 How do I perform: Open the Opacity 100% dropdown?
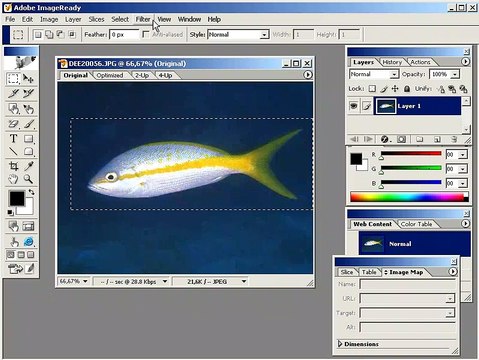click(455, 74)
